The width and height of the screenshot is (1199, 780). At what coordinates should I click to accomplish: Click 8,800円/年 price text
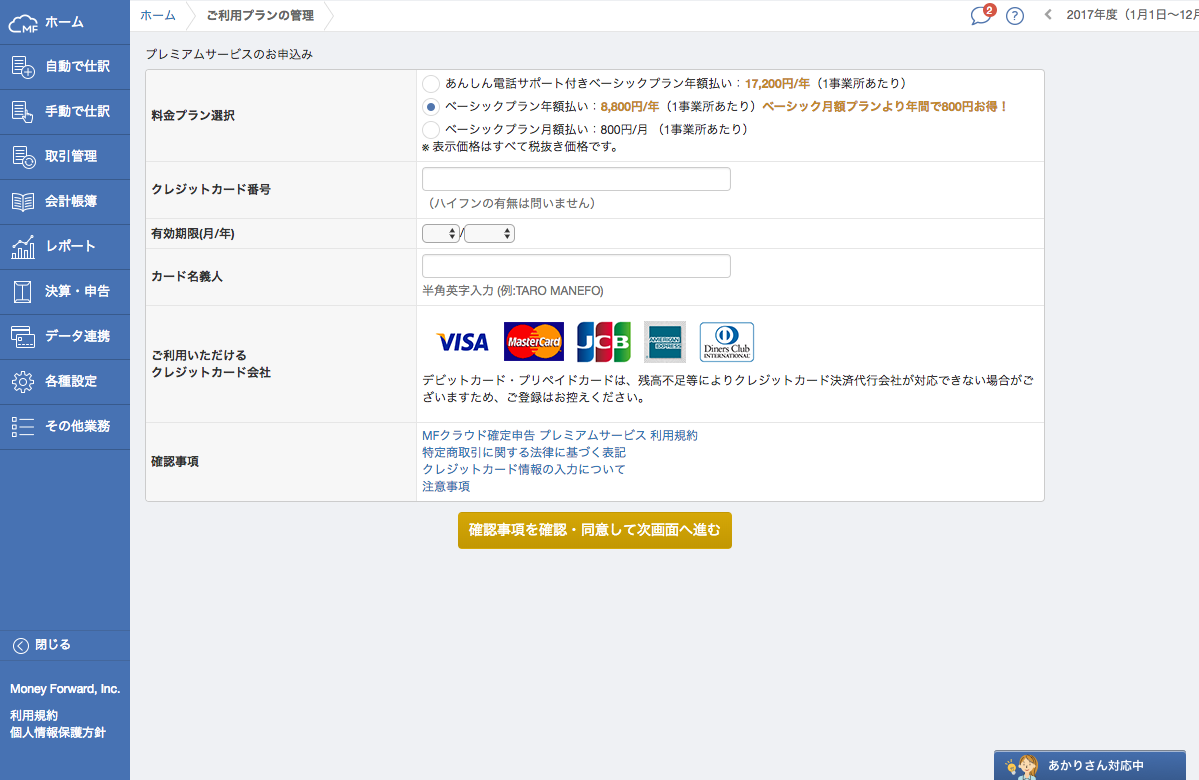tap(629, 106)
